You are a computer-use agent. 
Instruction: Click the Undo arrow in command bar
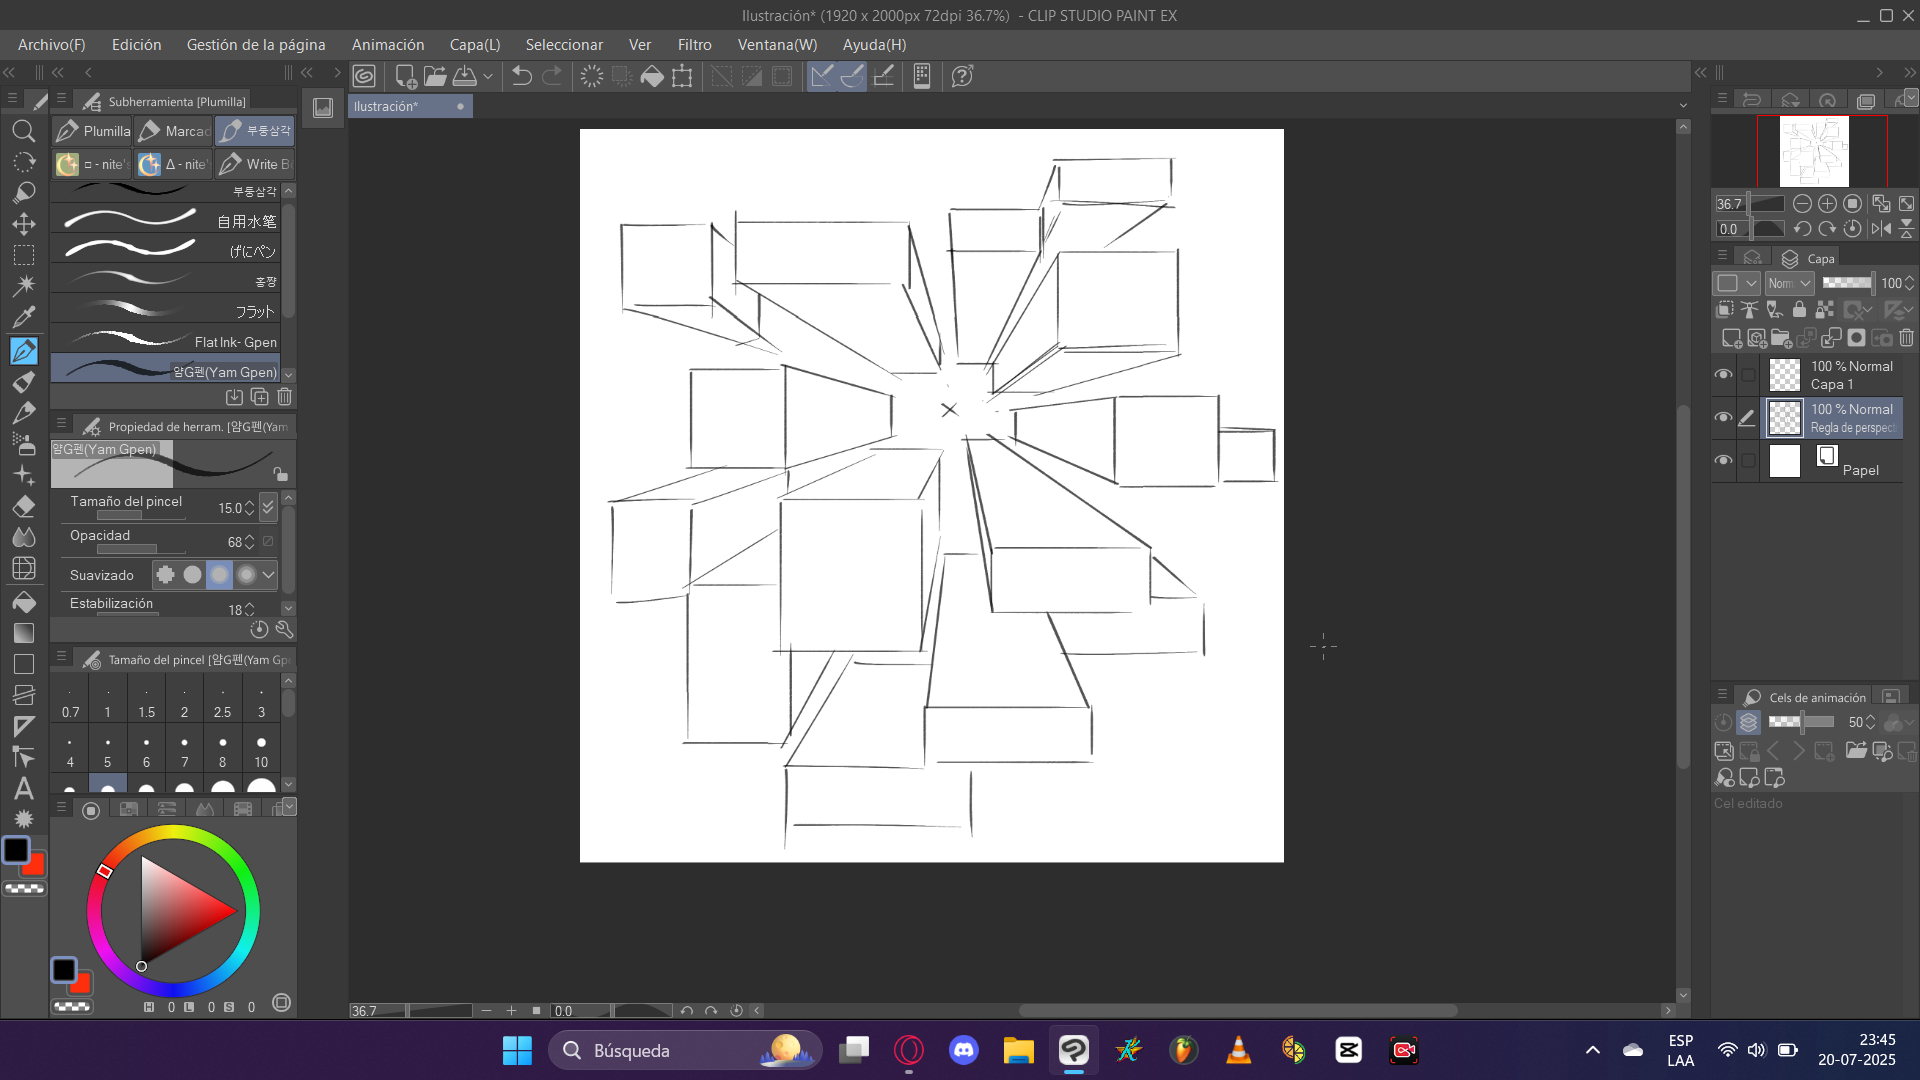tap(521, 76)
